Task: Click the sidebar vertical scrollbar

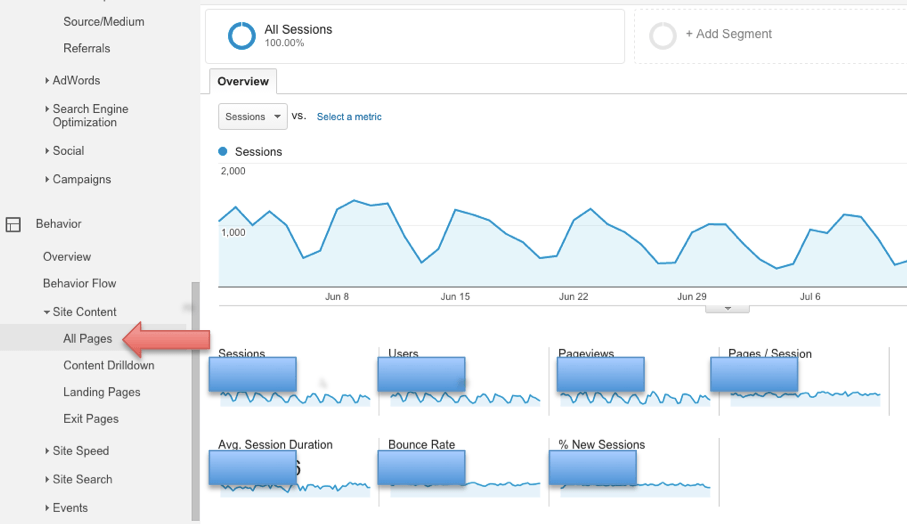Action: pos(196,401)
